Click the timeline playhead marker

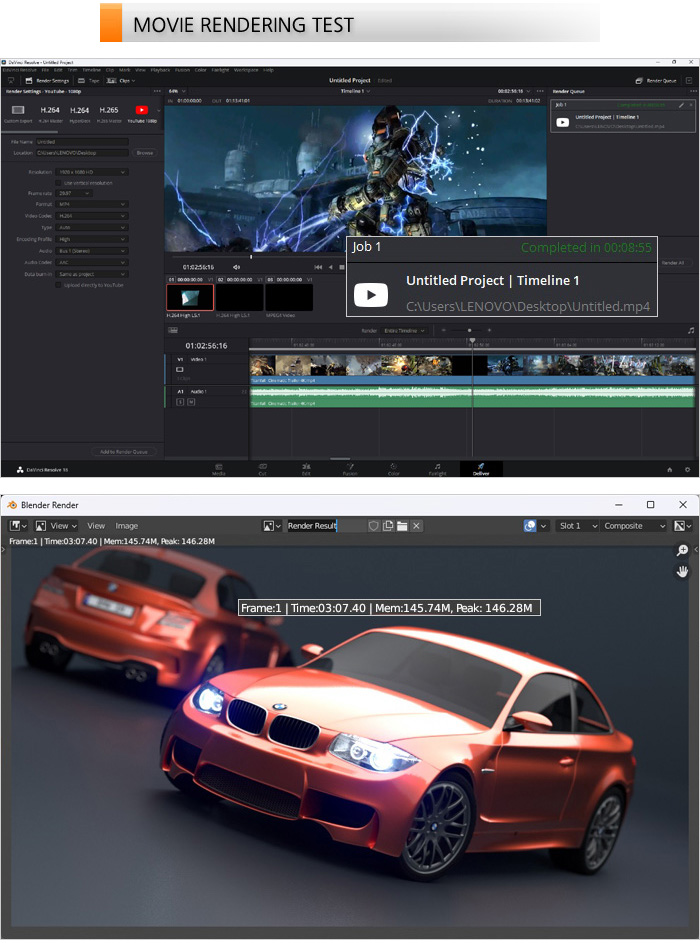(473, 341)
